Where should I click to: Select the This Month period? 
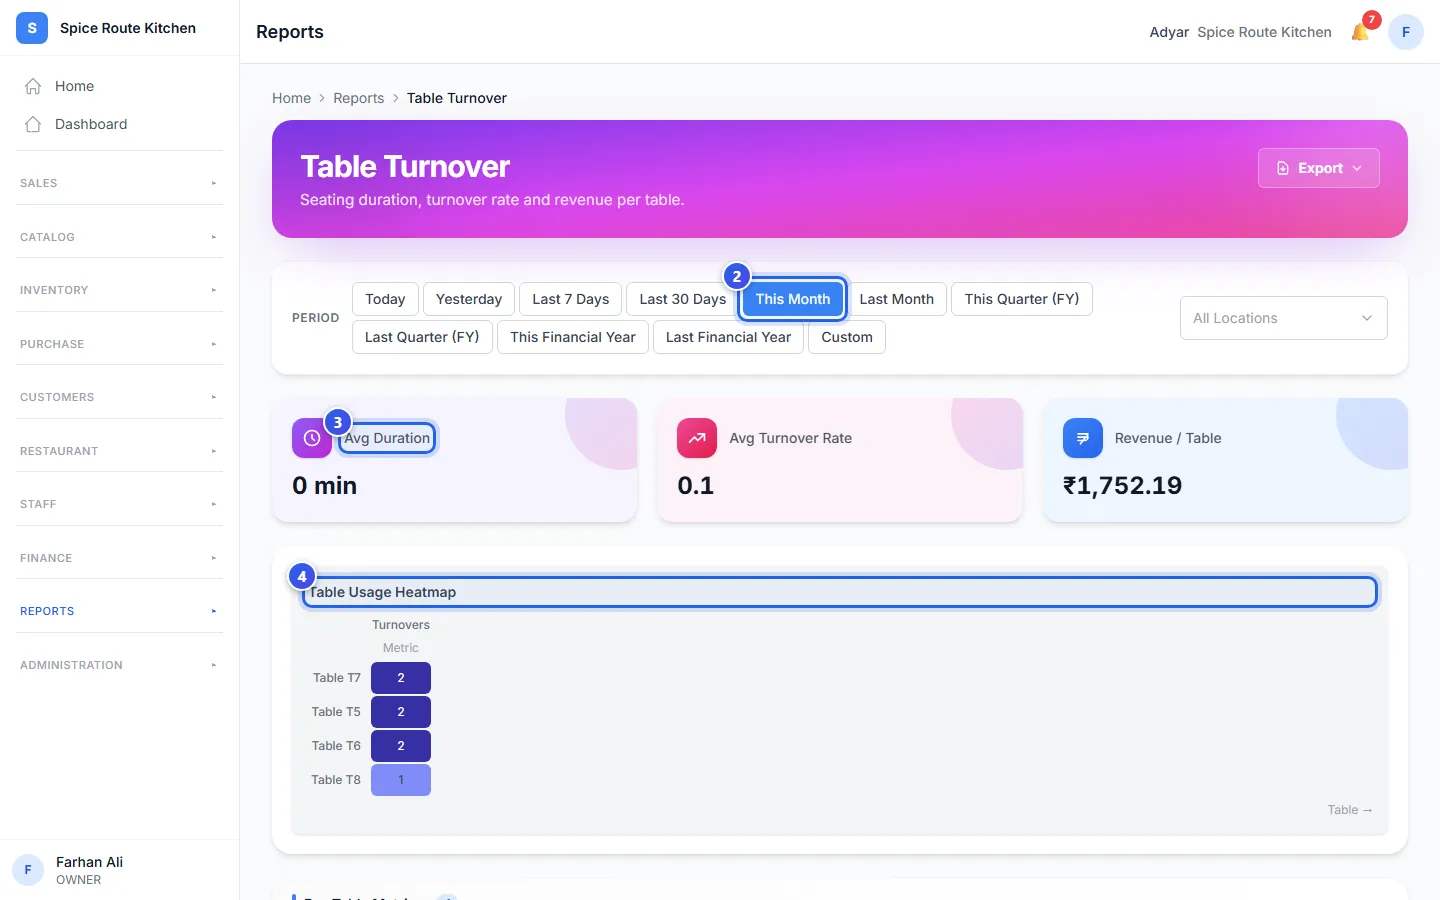point(793,299)
